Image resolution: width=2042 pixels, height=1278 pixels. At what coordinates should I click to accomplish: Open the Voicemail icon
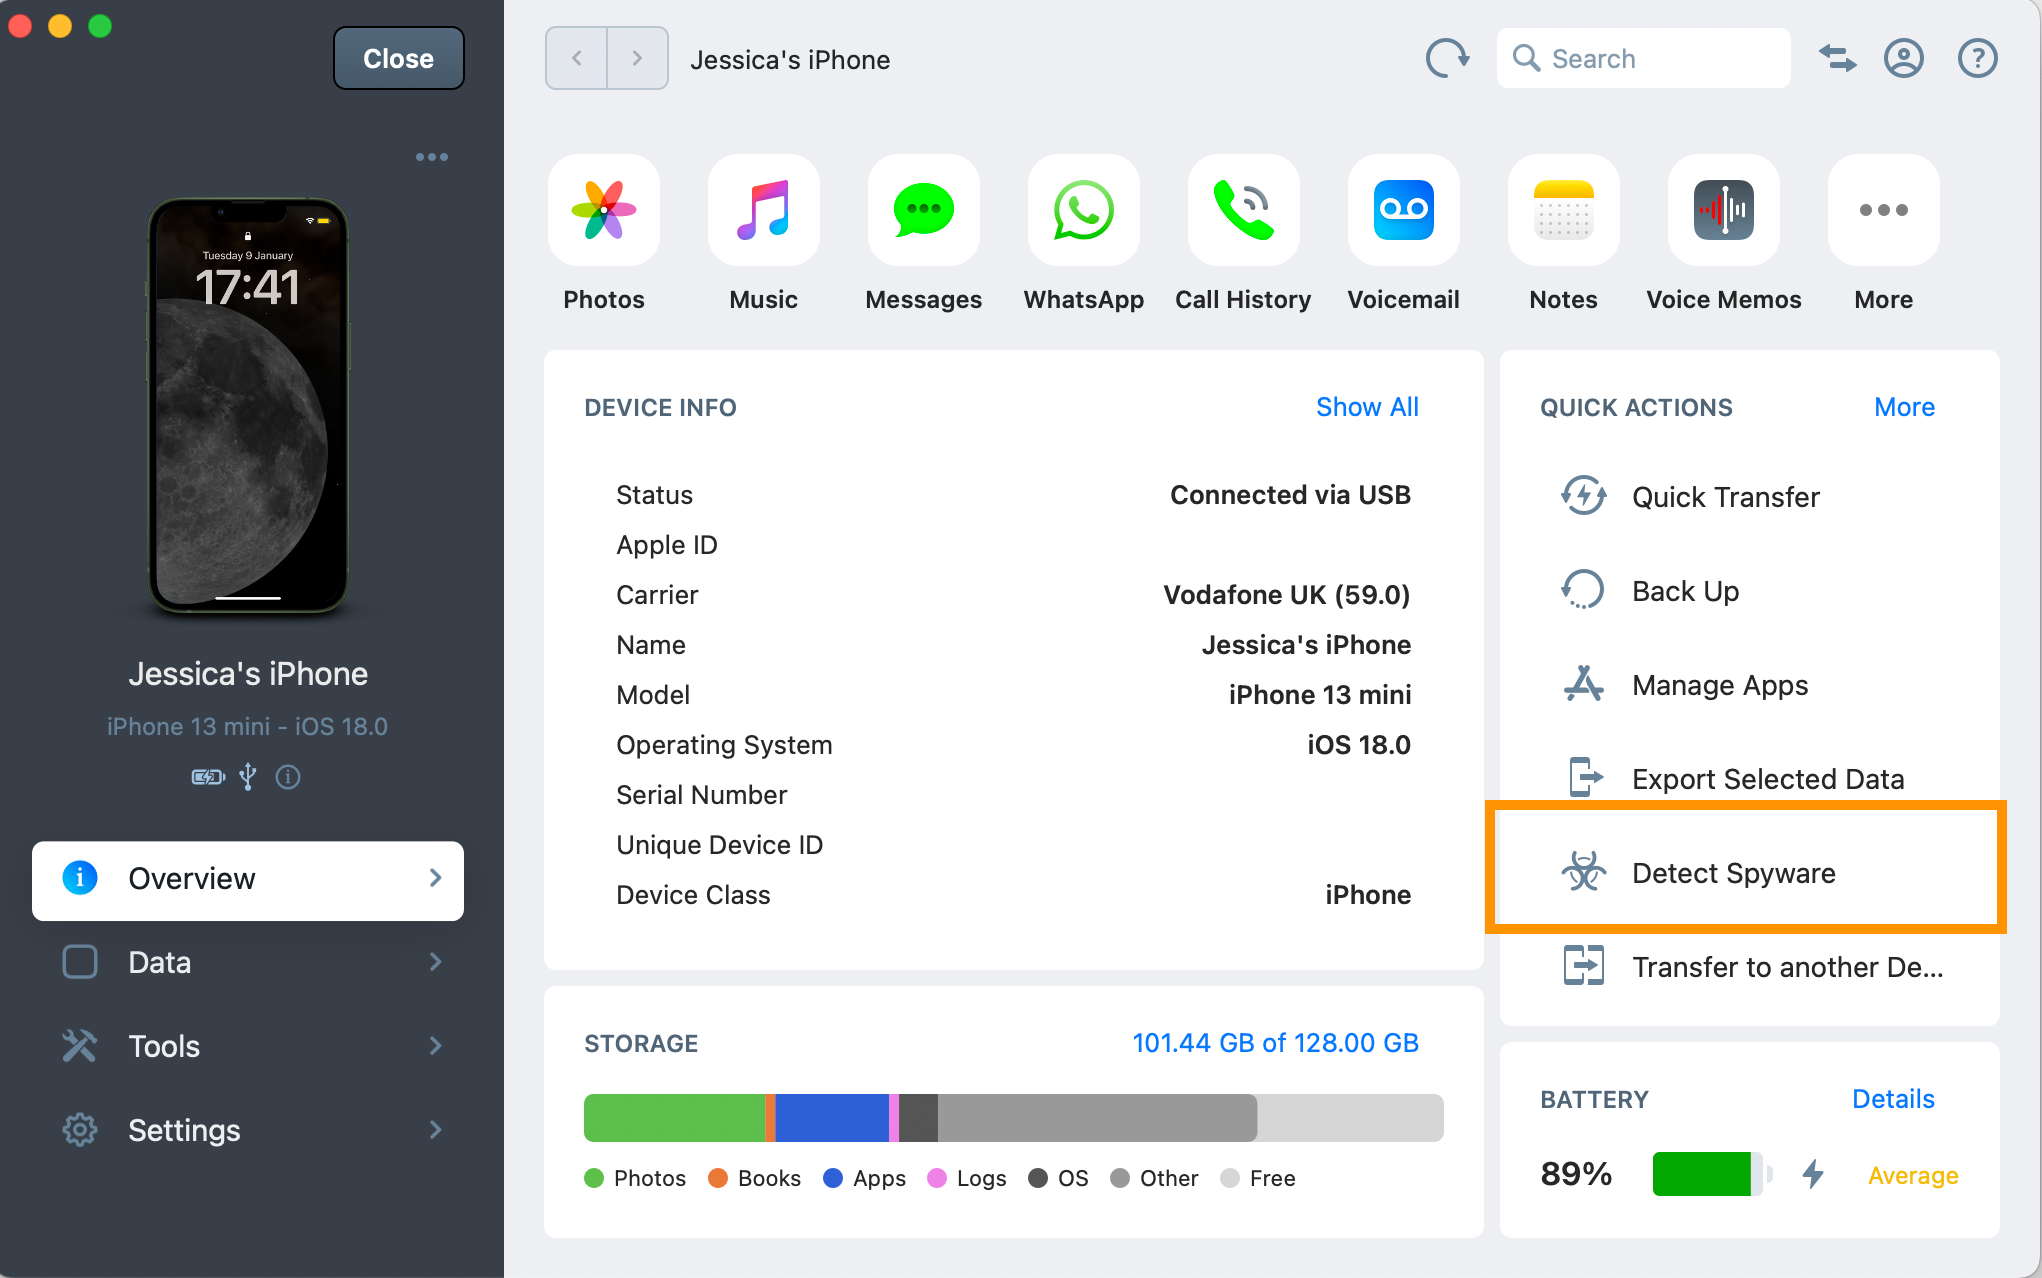click(1404, 210)
